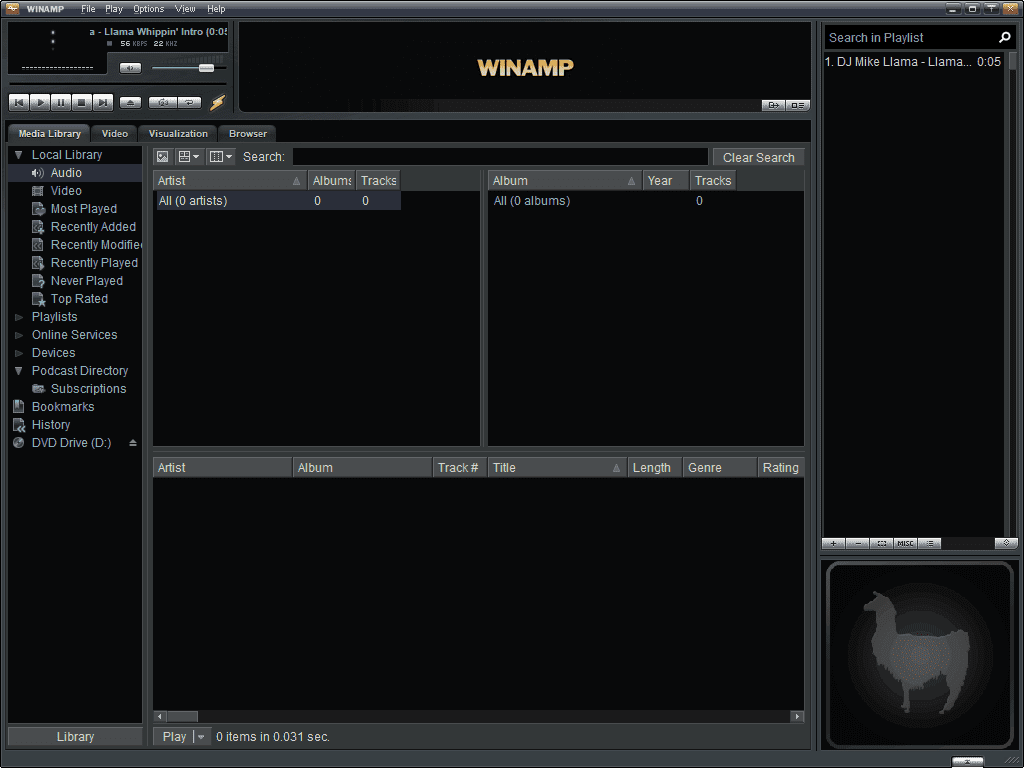The height and width of the screenshot is (768, 1024).
Task: Mute audio with the speaker button
Action: point(131,68)
